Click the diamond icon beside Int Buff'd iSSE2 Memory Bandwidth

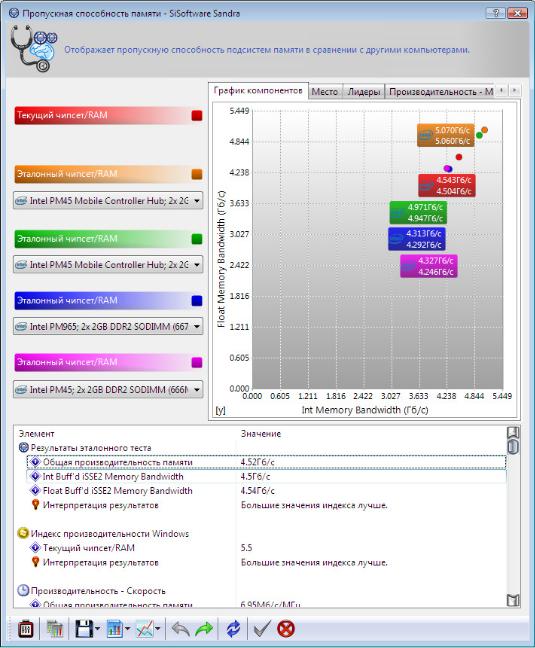pos(35,476)
